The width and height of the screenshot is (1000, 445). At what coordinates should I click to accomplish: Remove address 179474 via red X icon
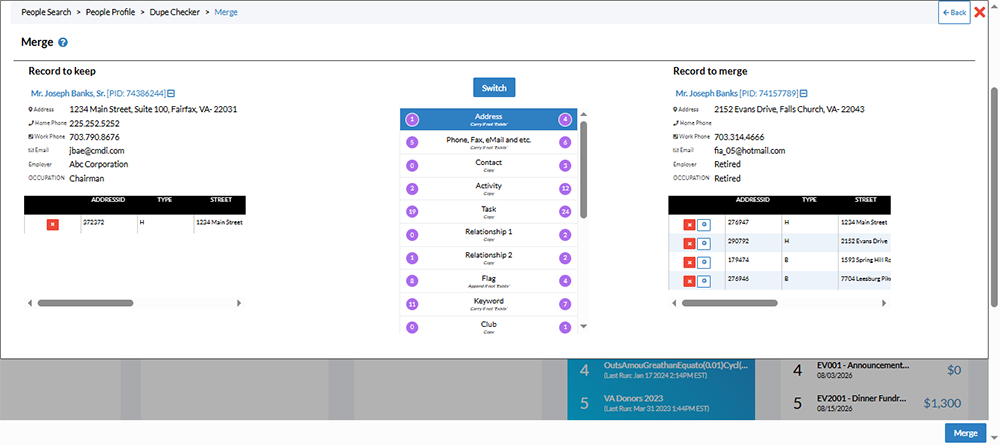point(689,262)
